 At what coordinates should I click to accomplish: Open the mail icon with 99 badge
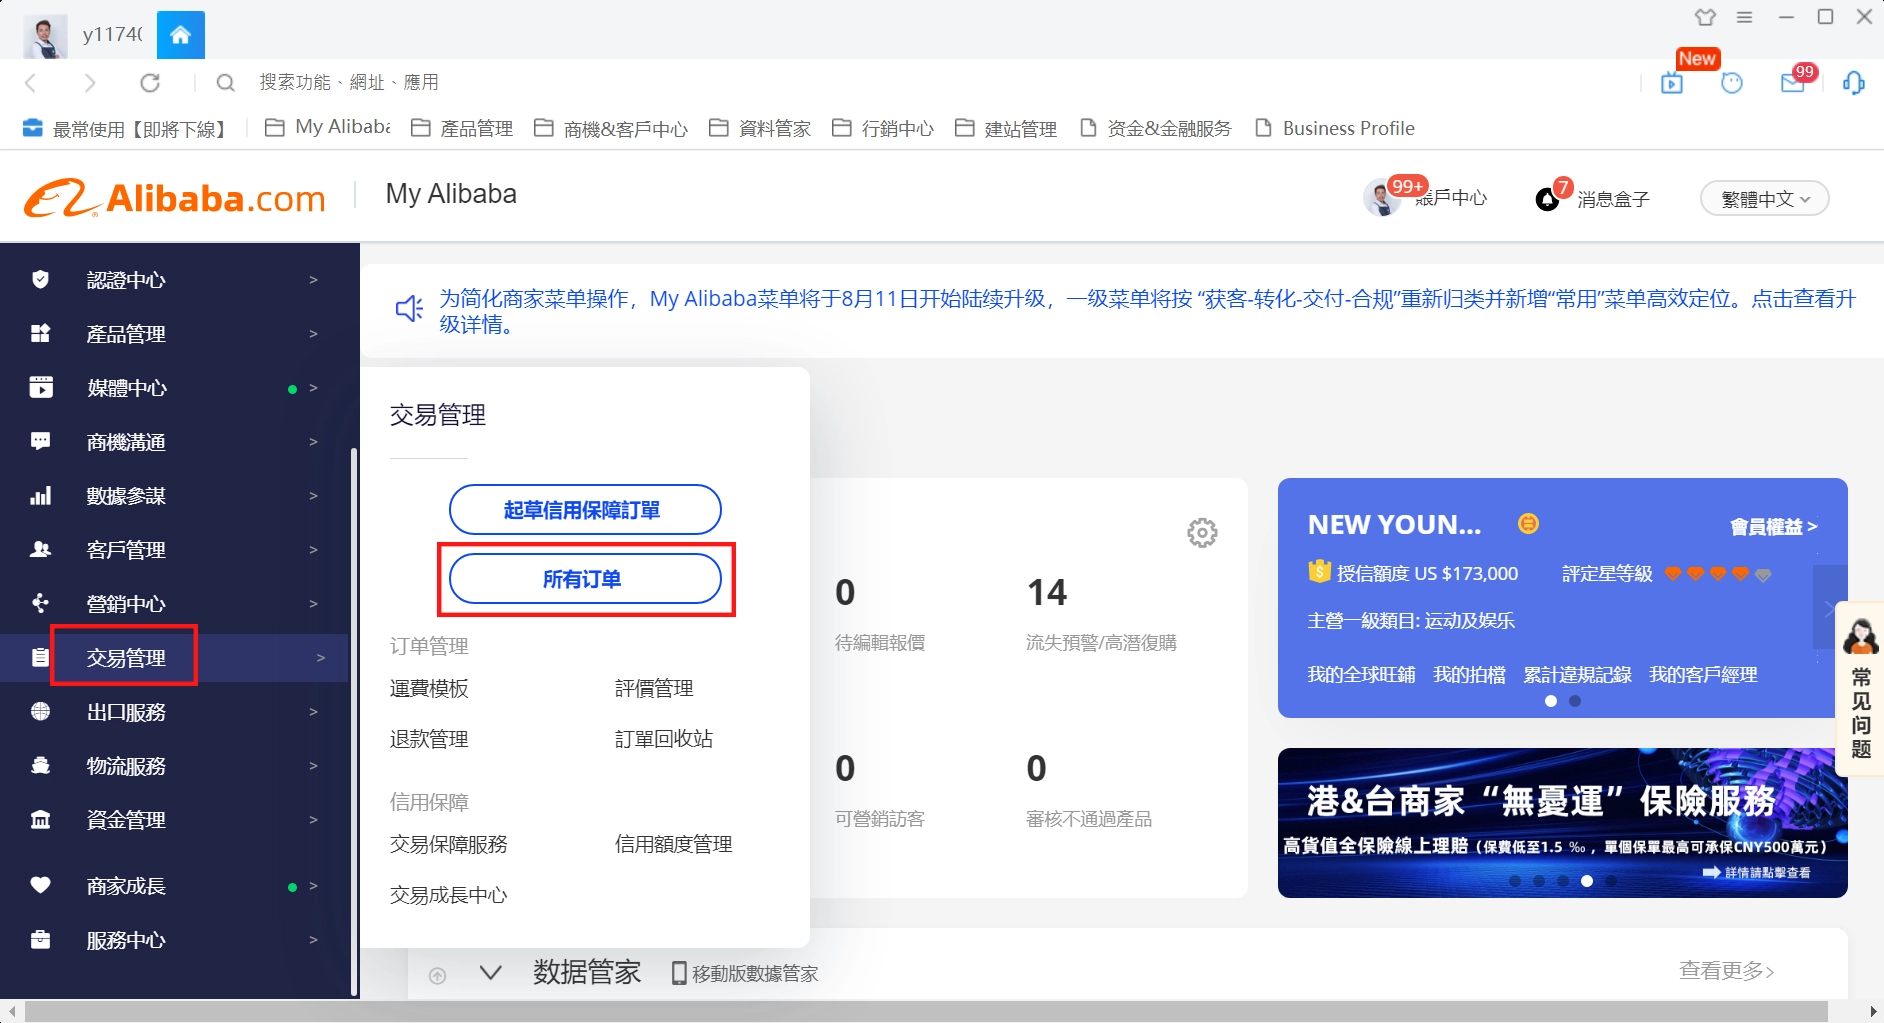[1793, 83]
